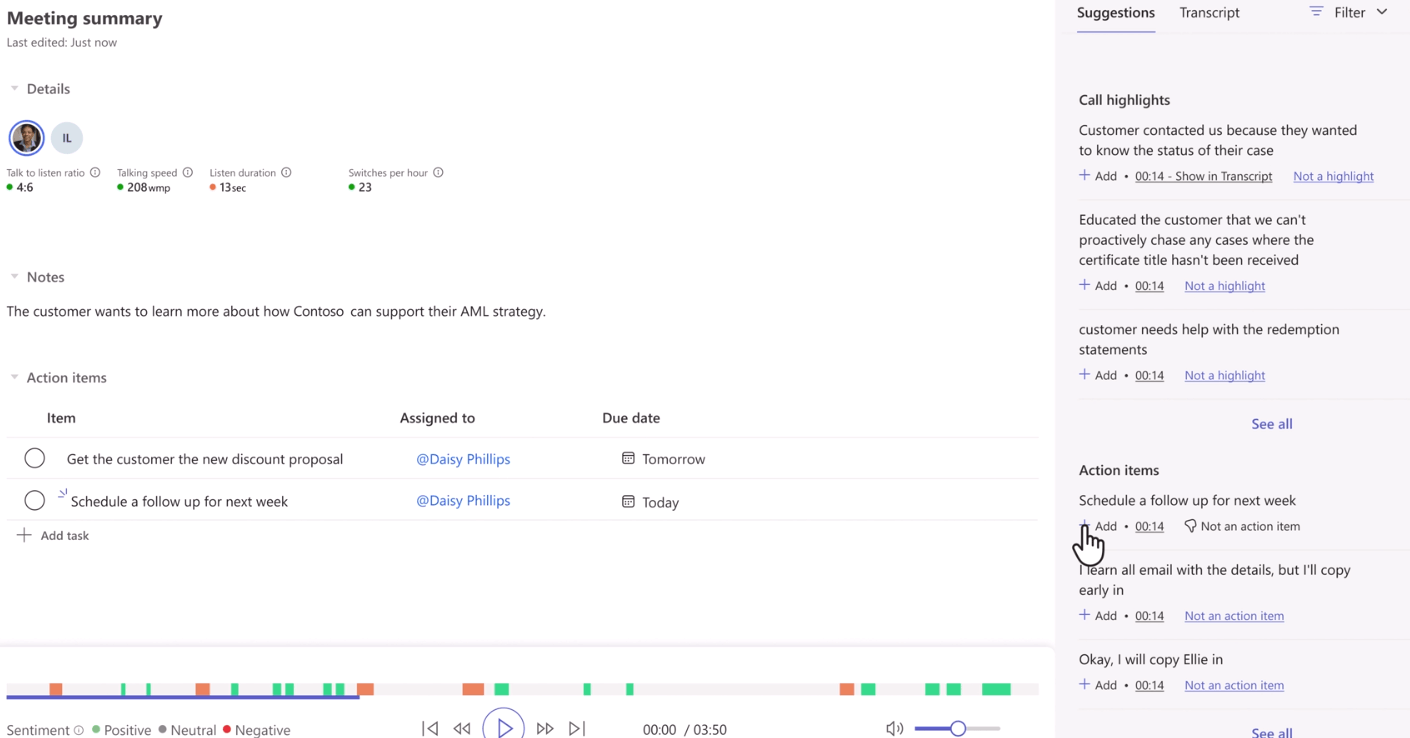The image size is (1410, 738).
Task: Click the info icon next to Listen duration
Action: click(286, 173)
